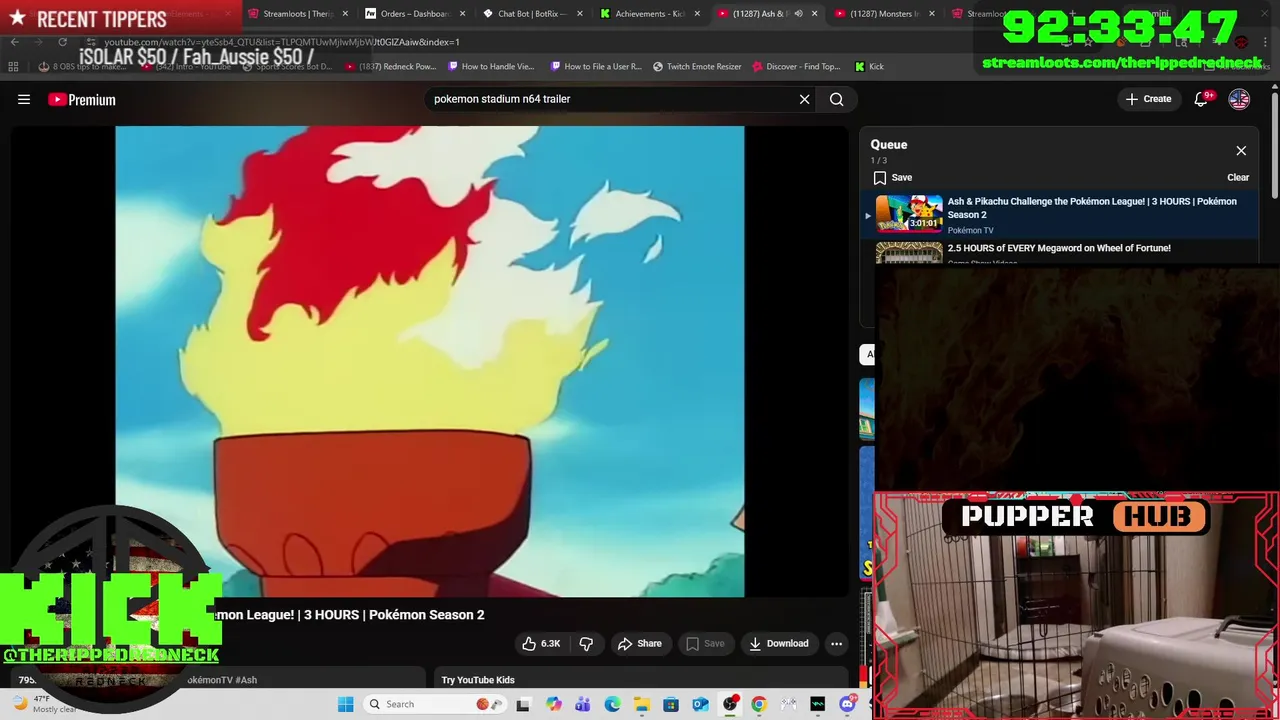
Task: Open How to File a User R... bookmark
Action: (x=596, y=66)
